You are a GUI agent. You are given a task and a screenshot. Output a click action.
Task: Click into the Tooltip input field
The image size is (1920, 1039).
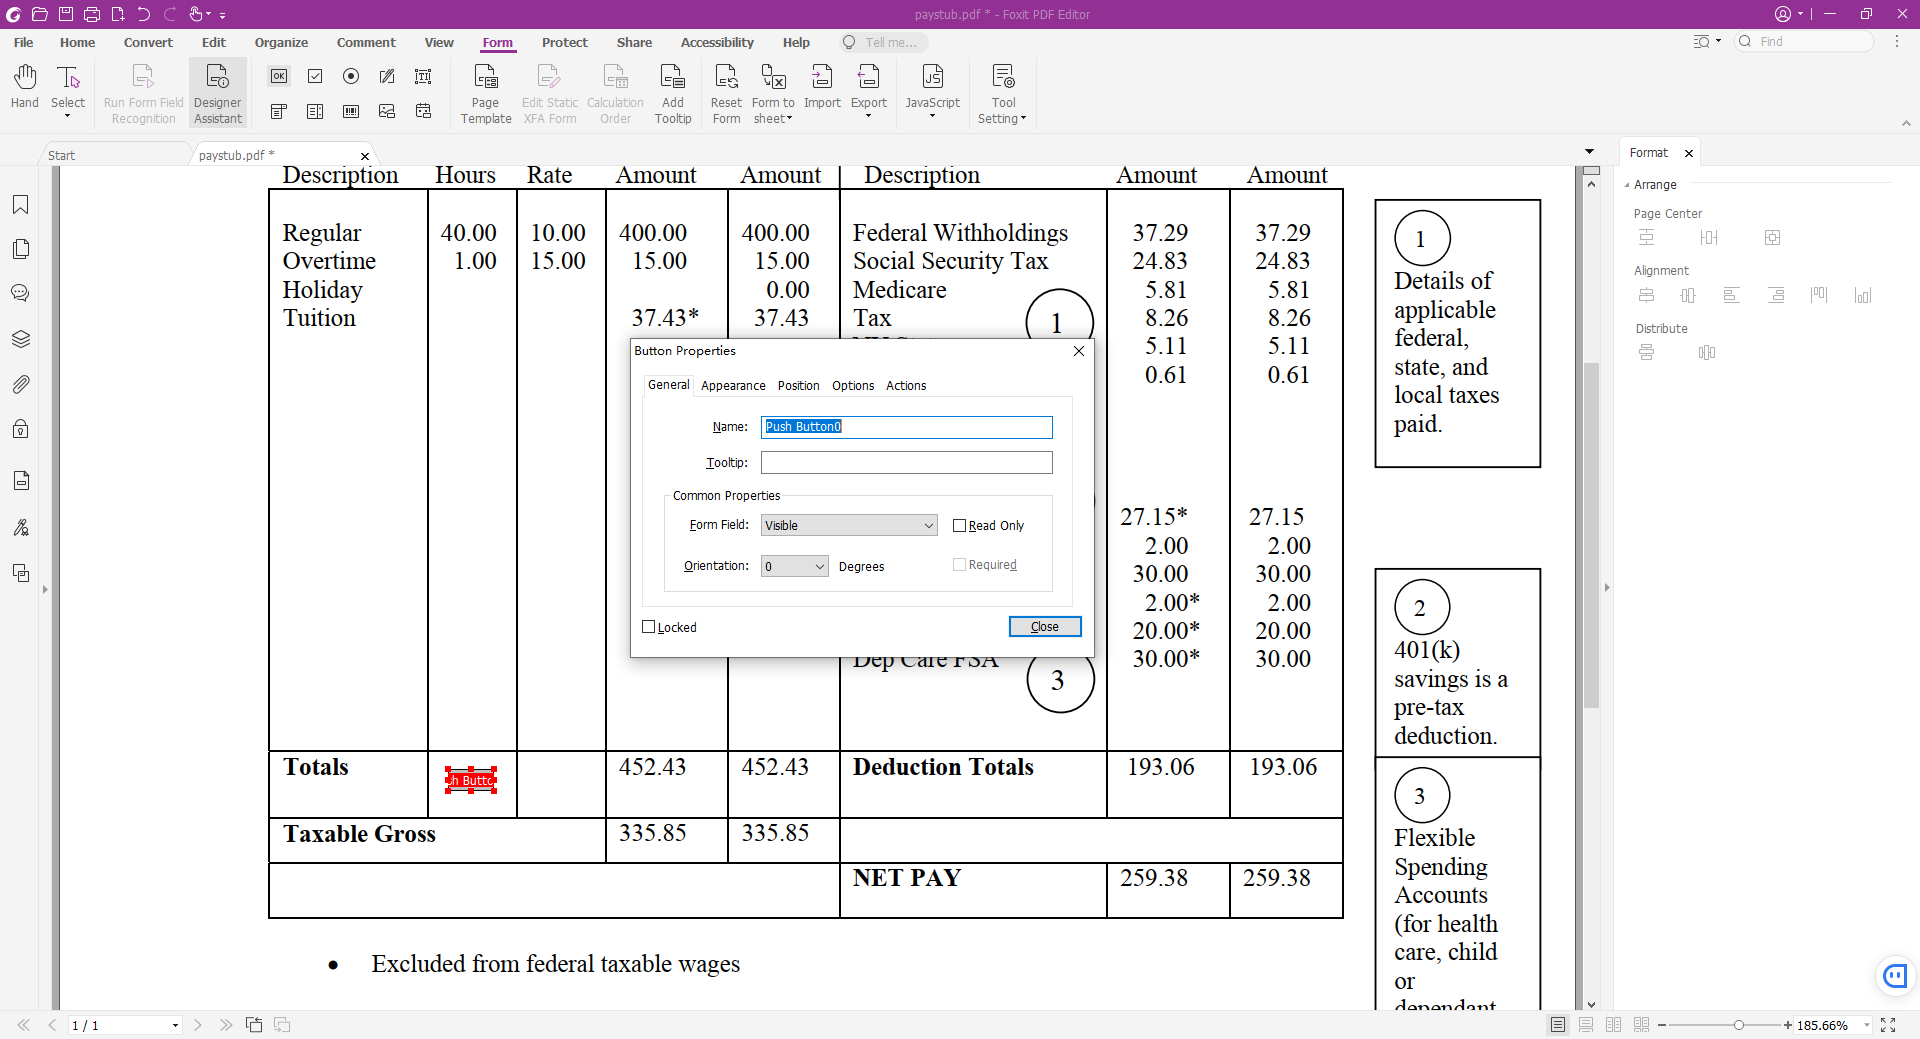tap(906, 462)
